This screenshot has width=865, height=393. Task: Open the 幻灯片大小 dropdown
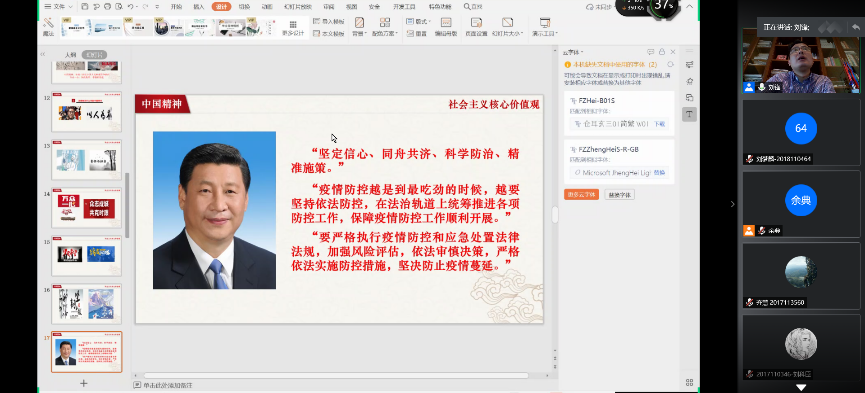(507, 27)
